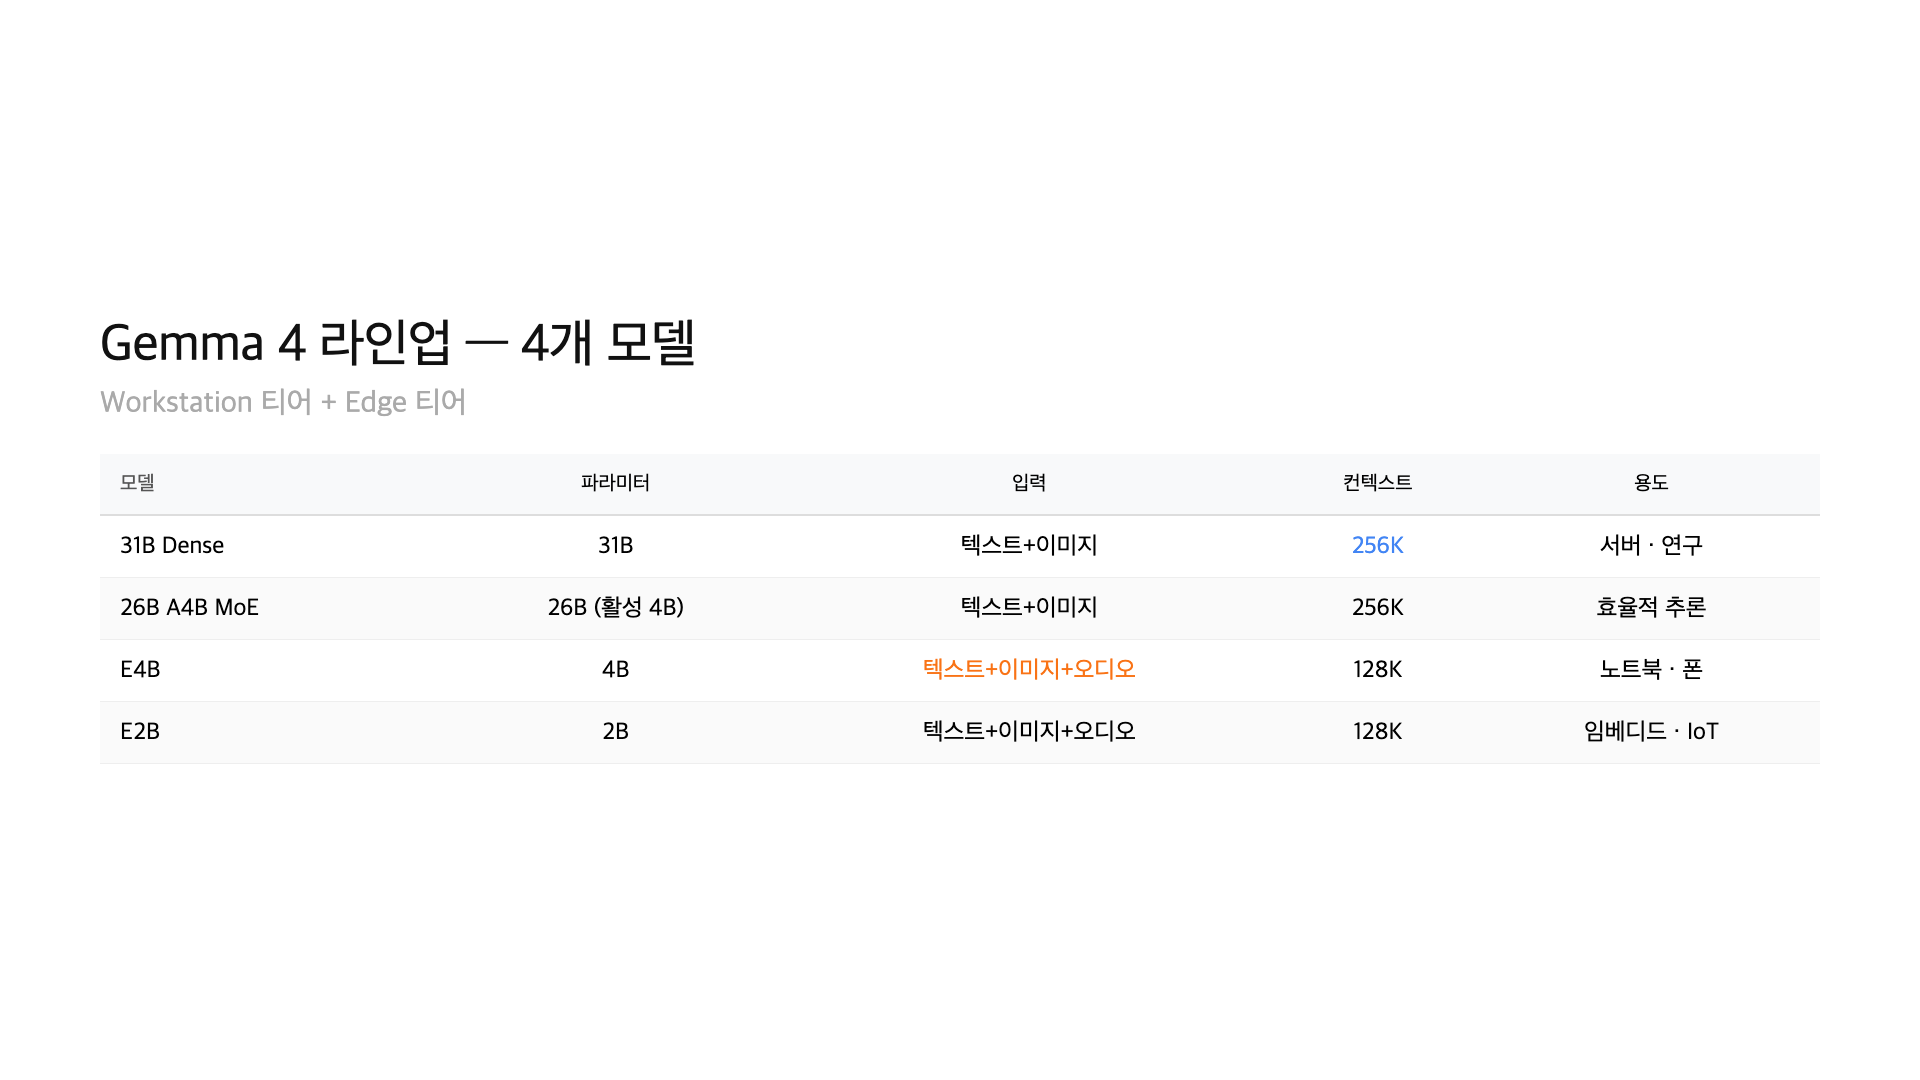Screen dimensions: 1920x1080
Task: Select the E2B model cell
Action: (x=140, y=731)
